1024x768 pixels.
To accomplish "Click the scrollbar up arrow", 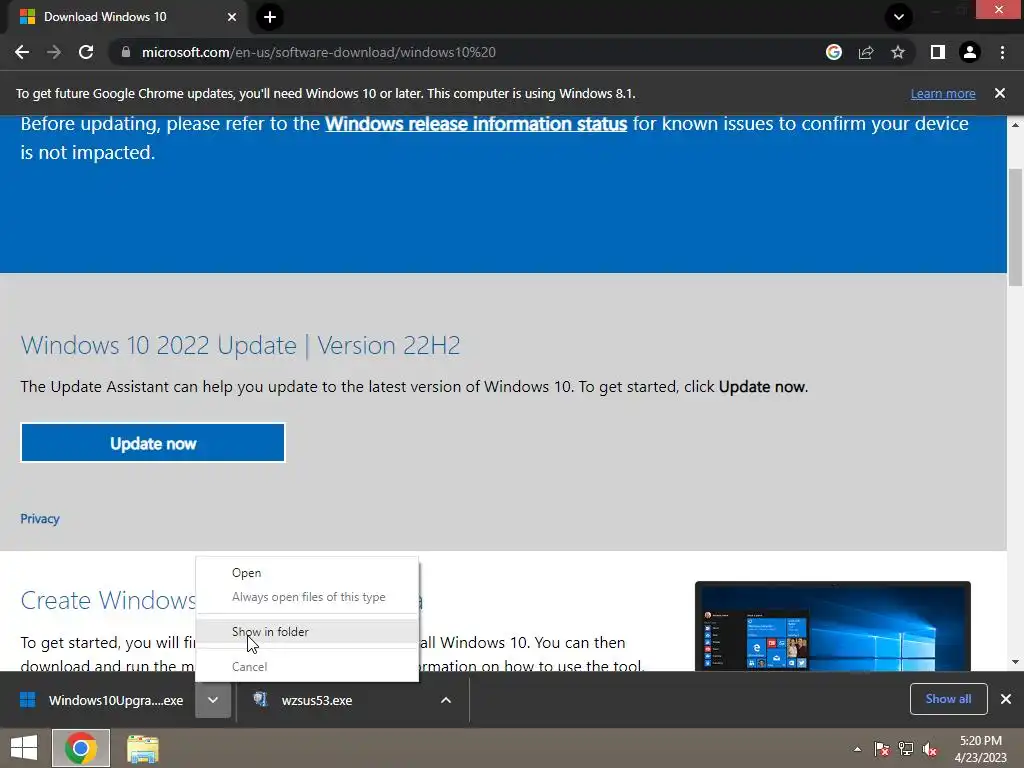I will [x=1015, y=124].
